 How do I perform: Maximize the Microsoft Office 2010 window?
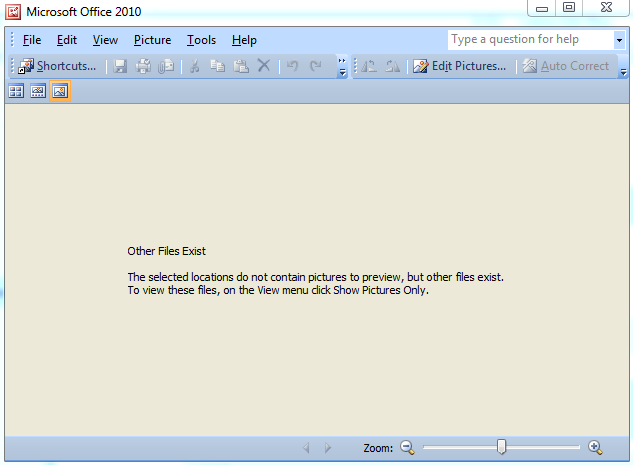point(569,8)
